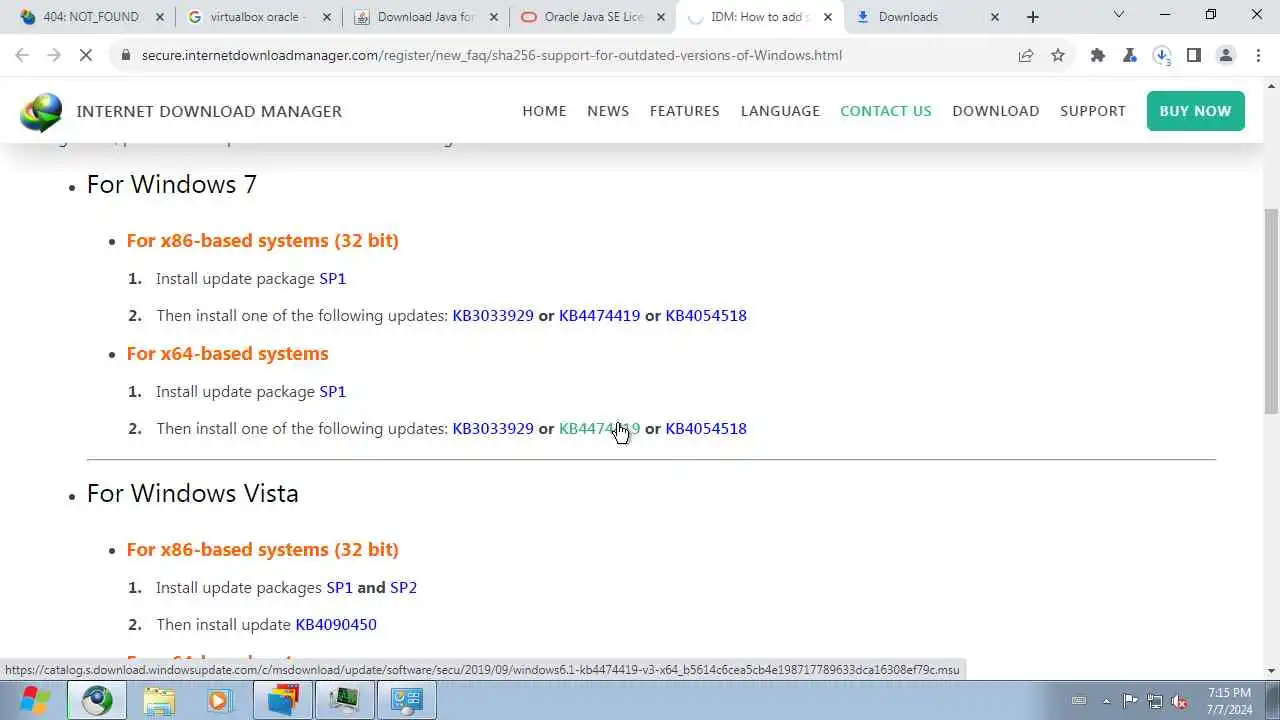Viewport: 1280px width, 720px height.
Task: Close the Downloads tab
Action: point(995,17)
